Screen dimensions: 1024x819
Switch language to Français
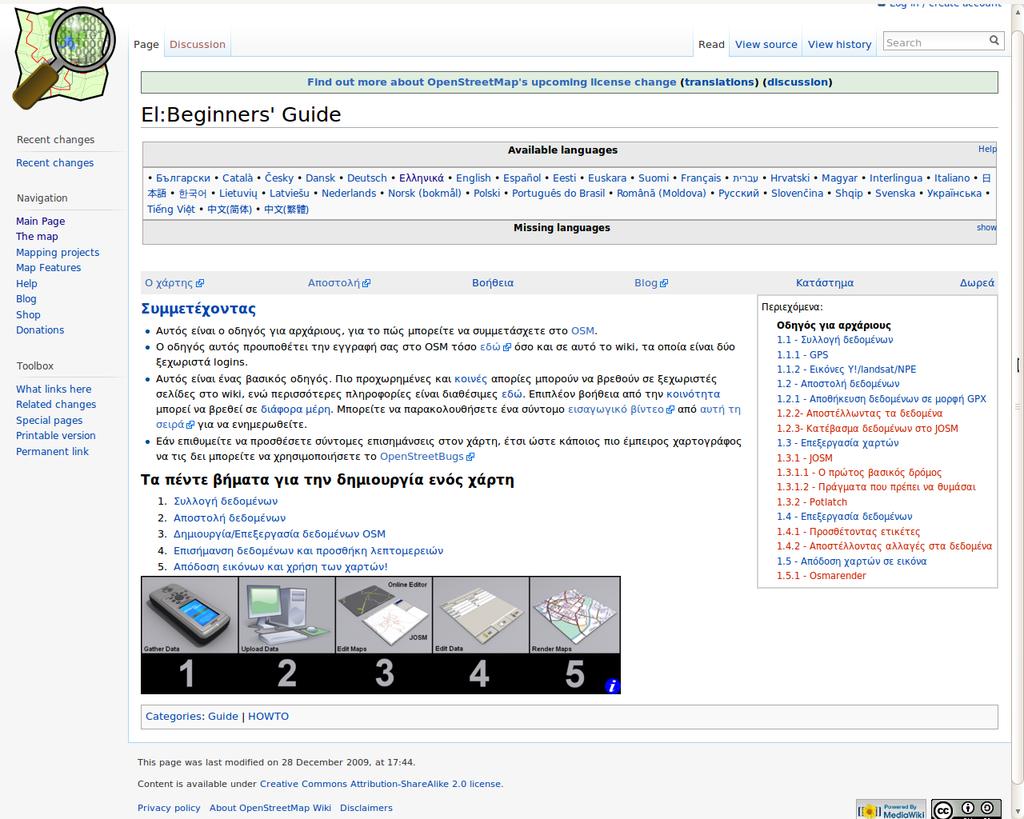[701, 178]
